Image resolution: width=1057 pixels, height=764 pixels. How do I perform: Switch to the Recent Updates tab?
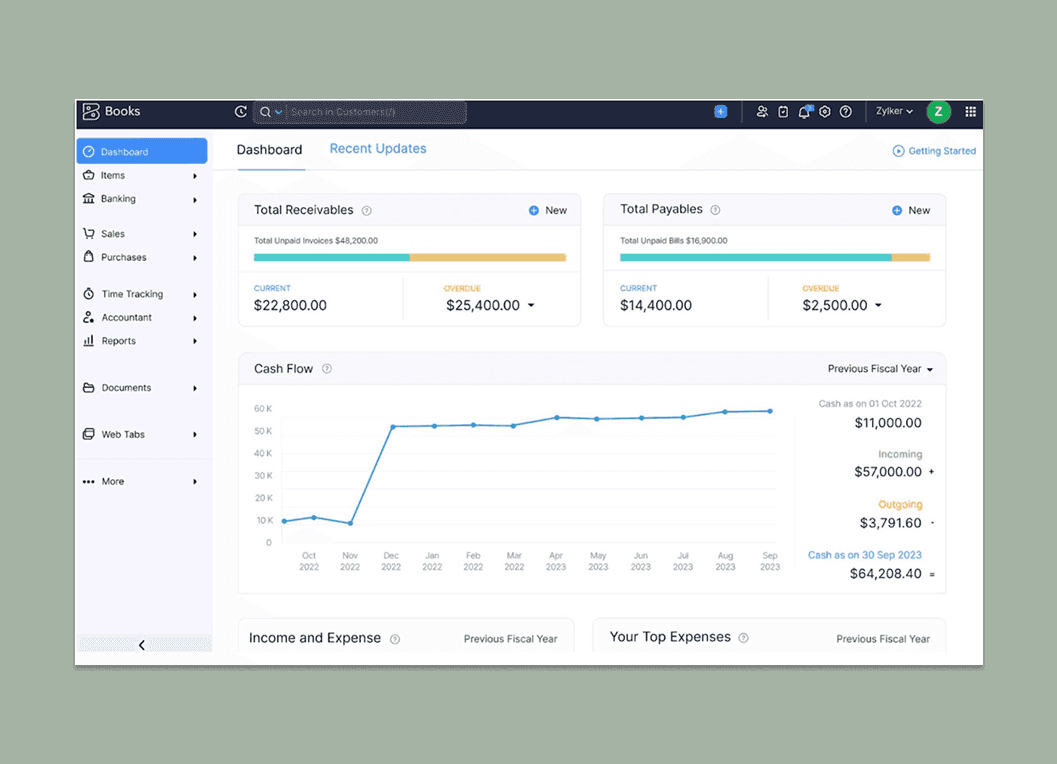coord(377,148)
